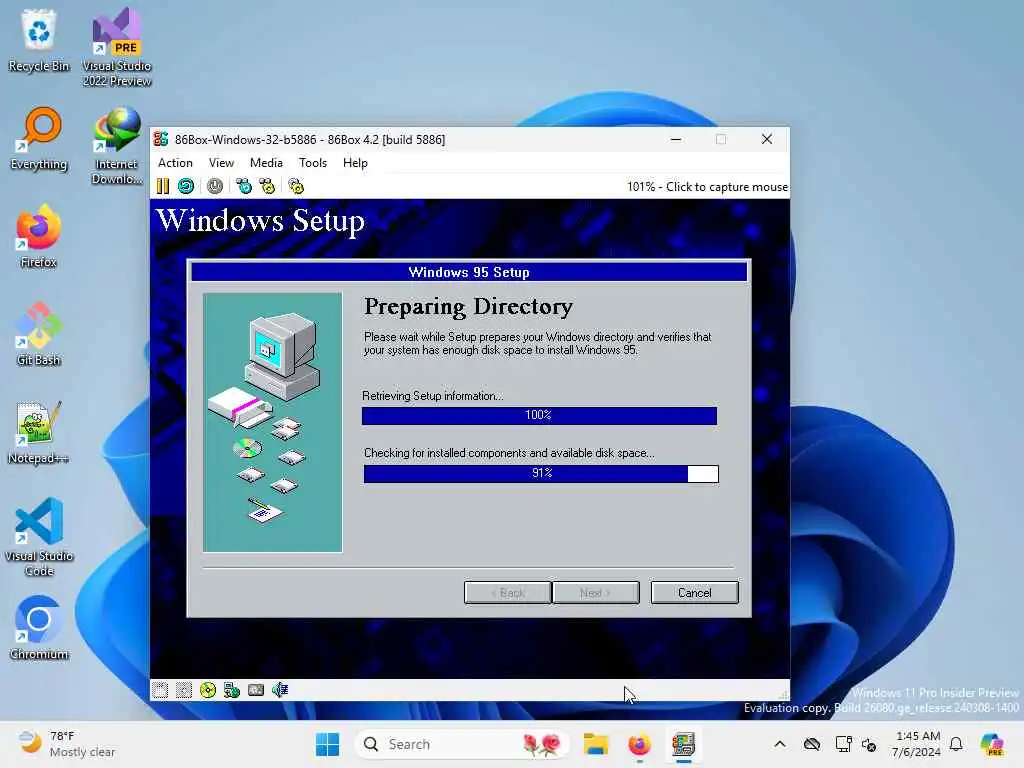Click OneDrive tray cloud icon
This screenshot has height=768, width=1024.
pyautogui.click(x=812, y=744)
